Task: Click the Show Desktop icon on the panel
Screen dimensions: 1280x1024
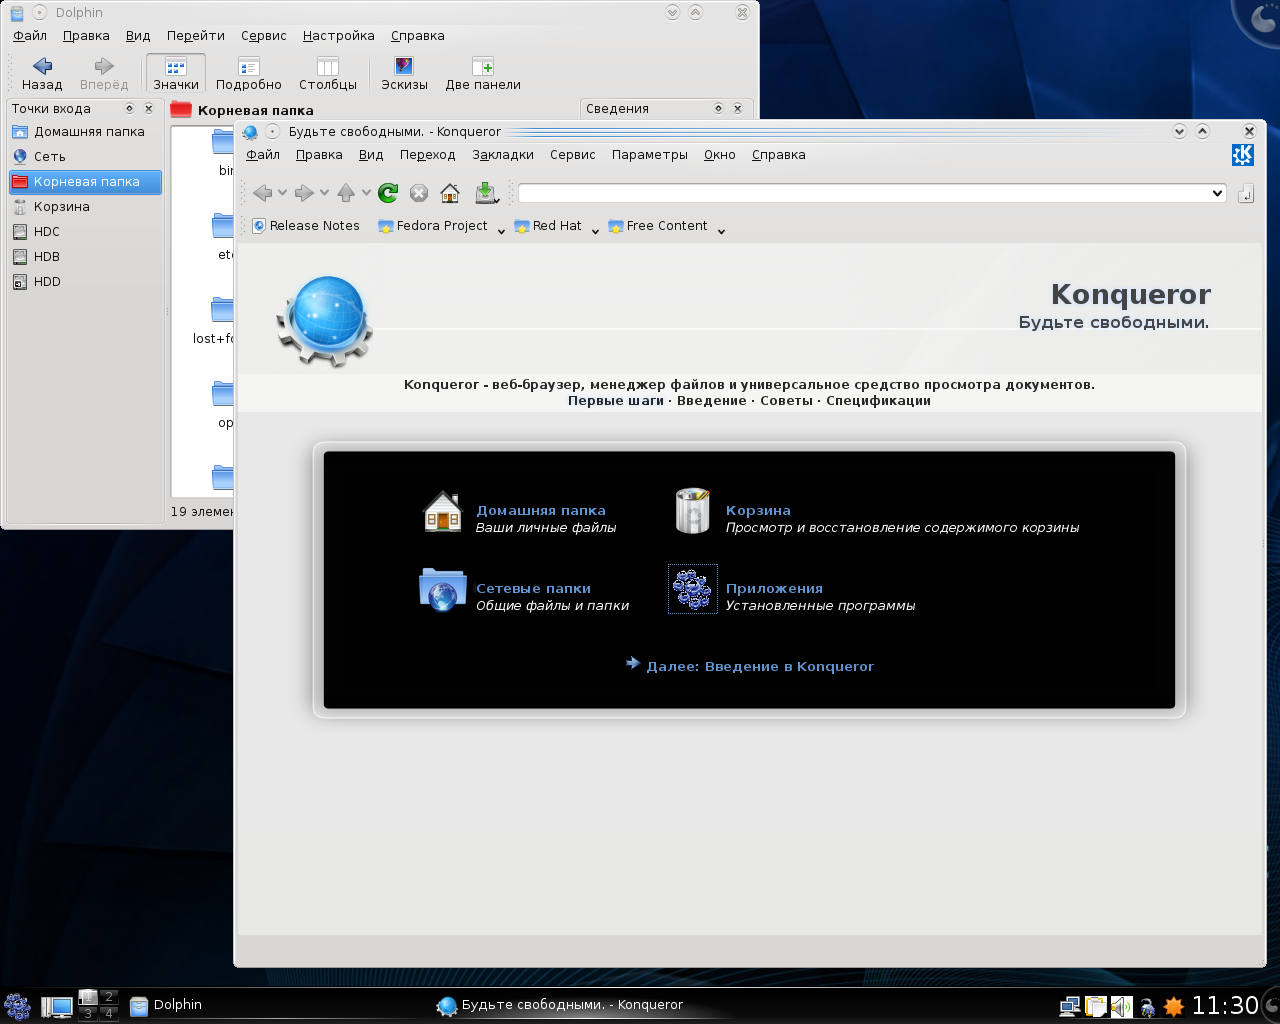Action: pos(56,1006)
